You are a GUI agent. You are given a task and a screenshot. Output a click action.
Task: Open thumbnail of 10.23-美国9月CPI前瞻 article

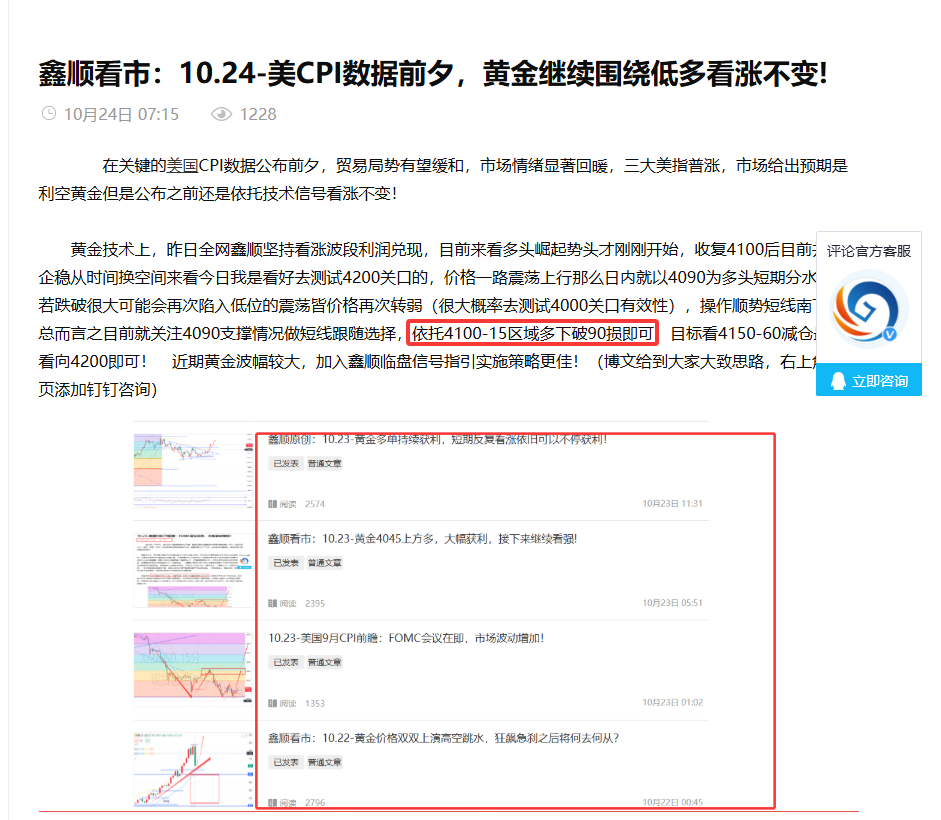coord(193,668)
